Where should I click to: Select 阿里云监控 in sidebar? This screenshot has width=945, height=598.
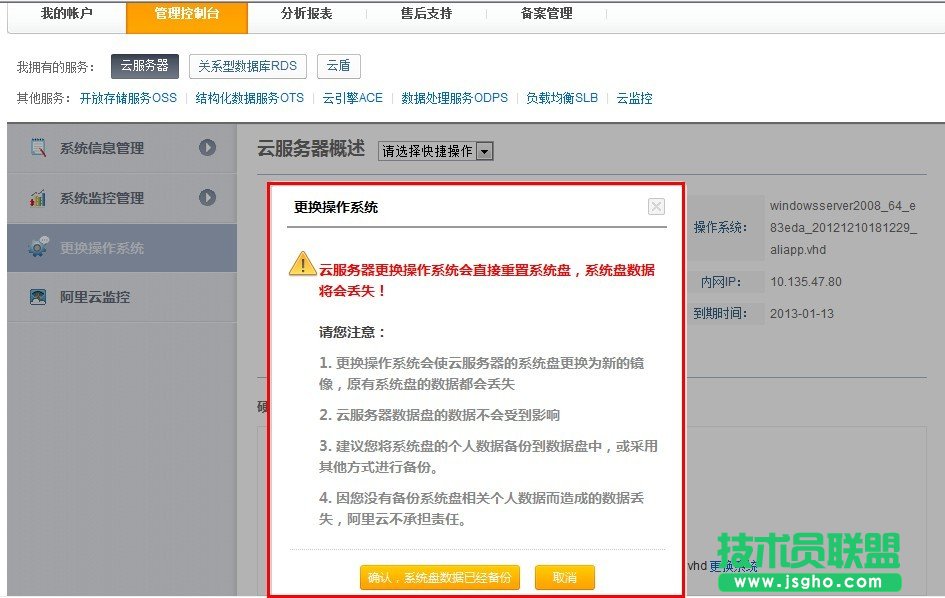[x=122, y=297]
